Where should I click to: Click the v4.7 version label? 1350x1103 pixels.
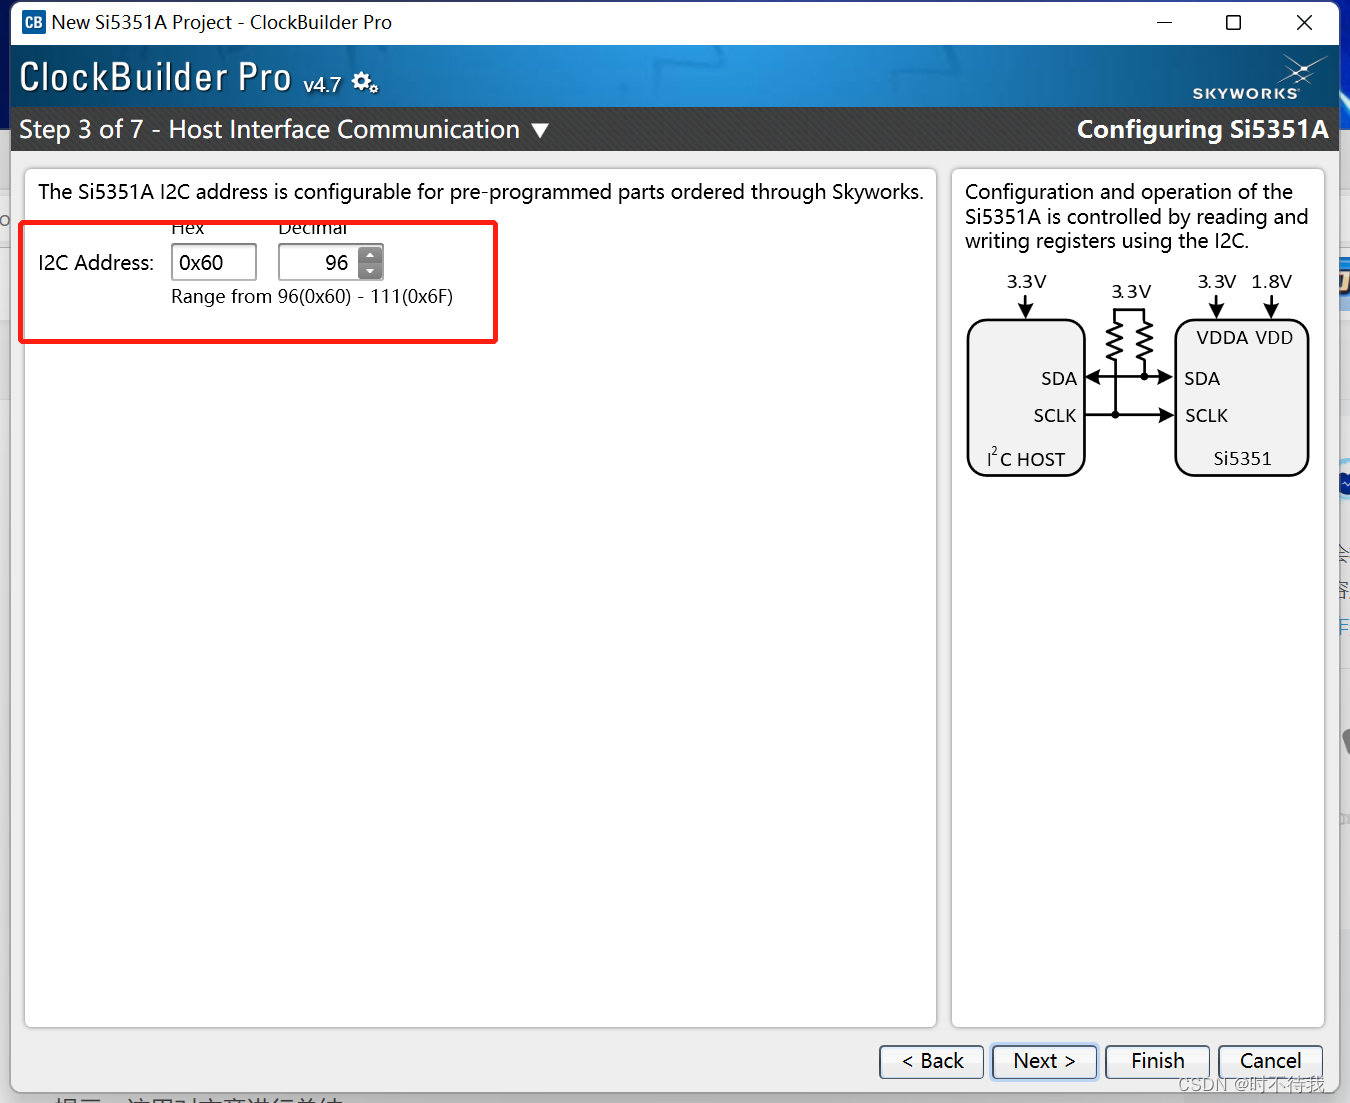tap(322, 85)
